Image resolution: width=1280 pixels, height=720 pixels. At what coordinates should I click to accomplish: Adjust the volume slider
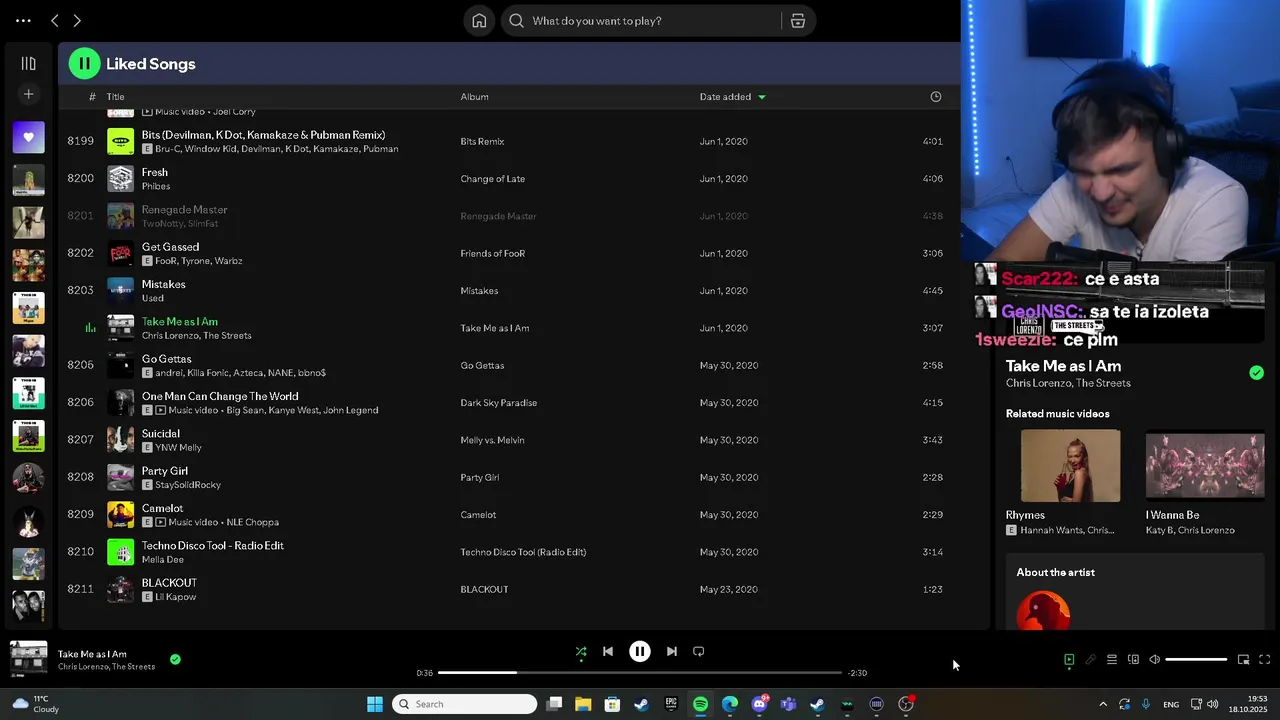(x=1196, y=660)
